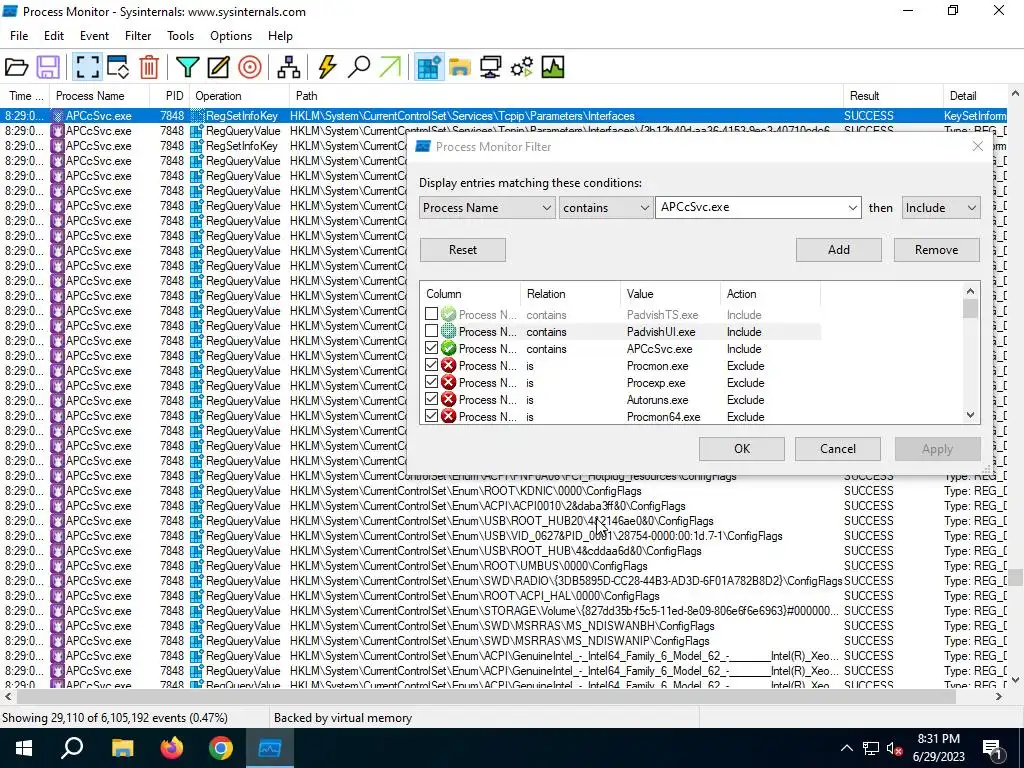Viewport: 1024px width, 768px height.
Task: Open the contains relation dropdown
Action: click(x=605, y=208)
